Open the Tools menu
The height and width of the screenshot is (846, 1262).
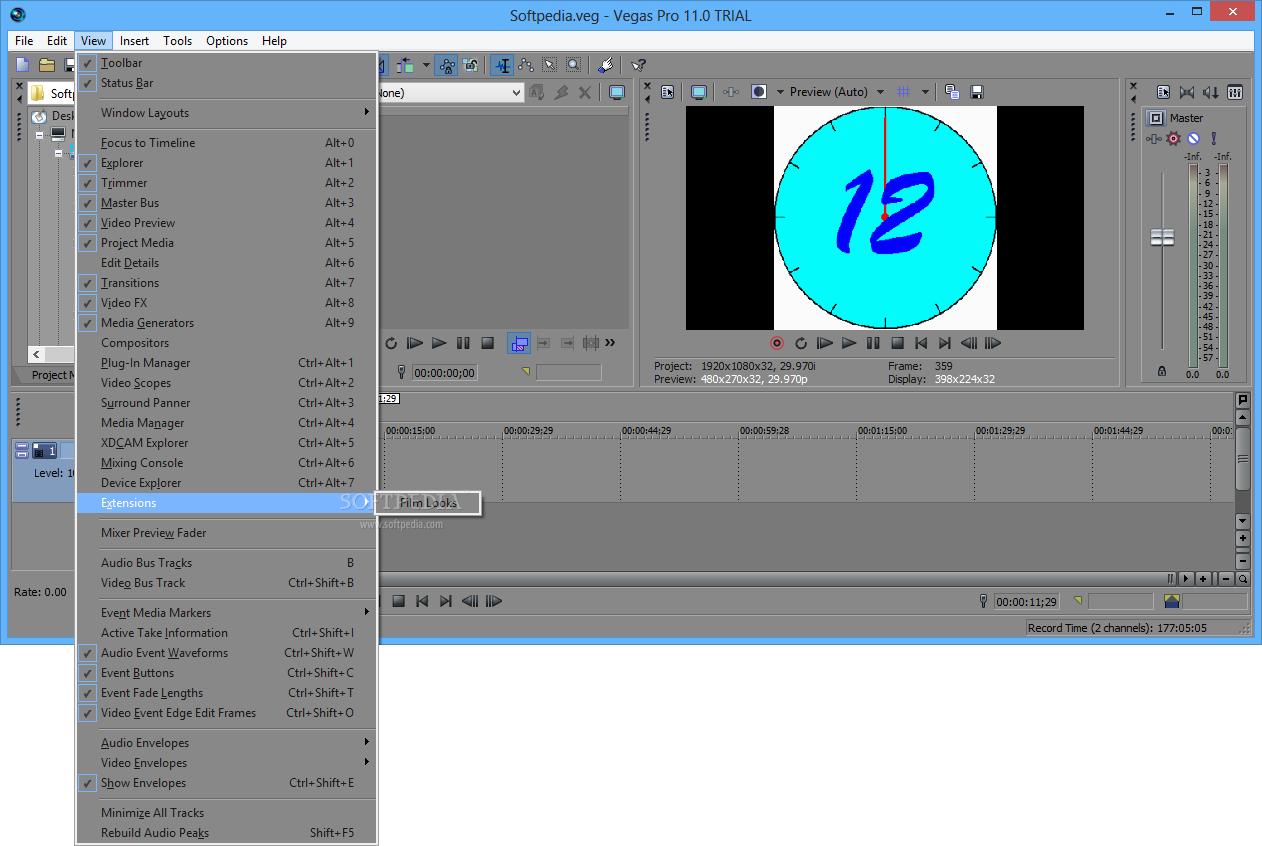click(178, 41)
